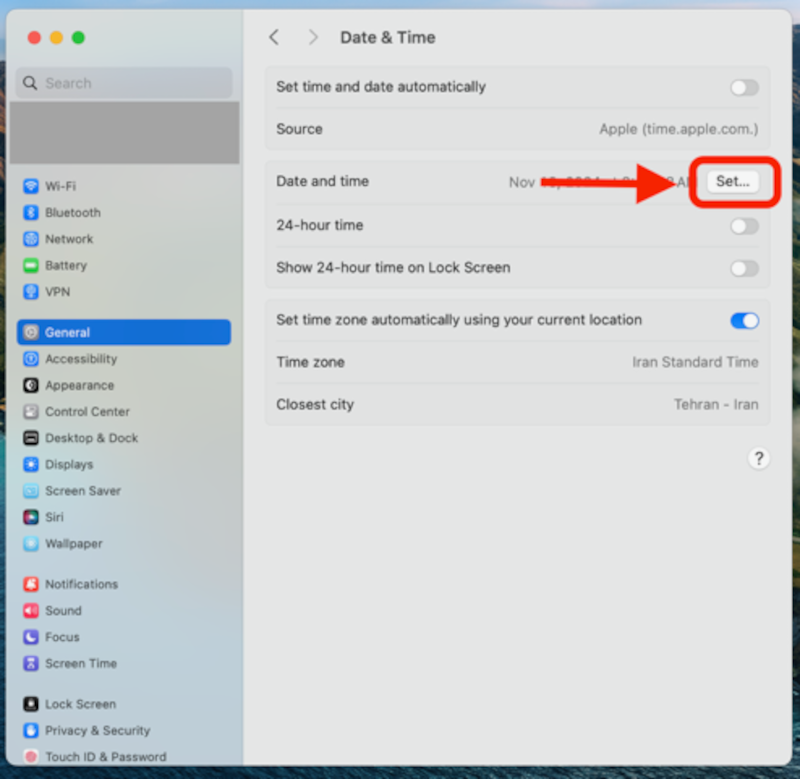Disable automatic time zone using location
The width and height of the screenshot is (800, 779).
click(x=744, y=320)
